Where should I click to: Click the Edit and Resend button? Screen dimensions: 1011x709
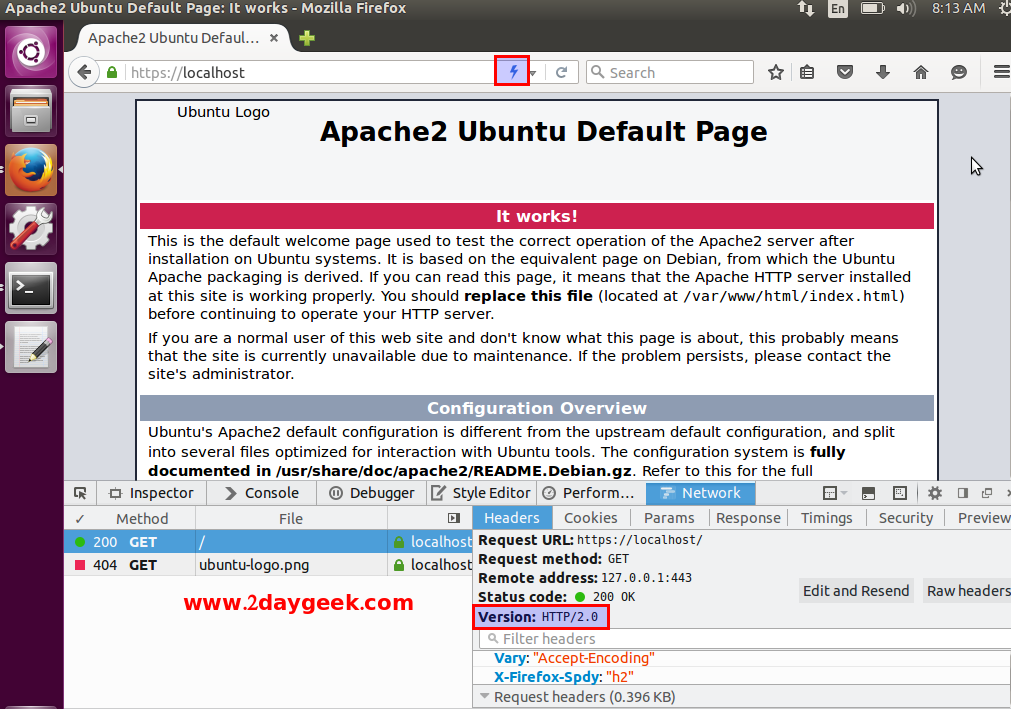click(856, 590)
